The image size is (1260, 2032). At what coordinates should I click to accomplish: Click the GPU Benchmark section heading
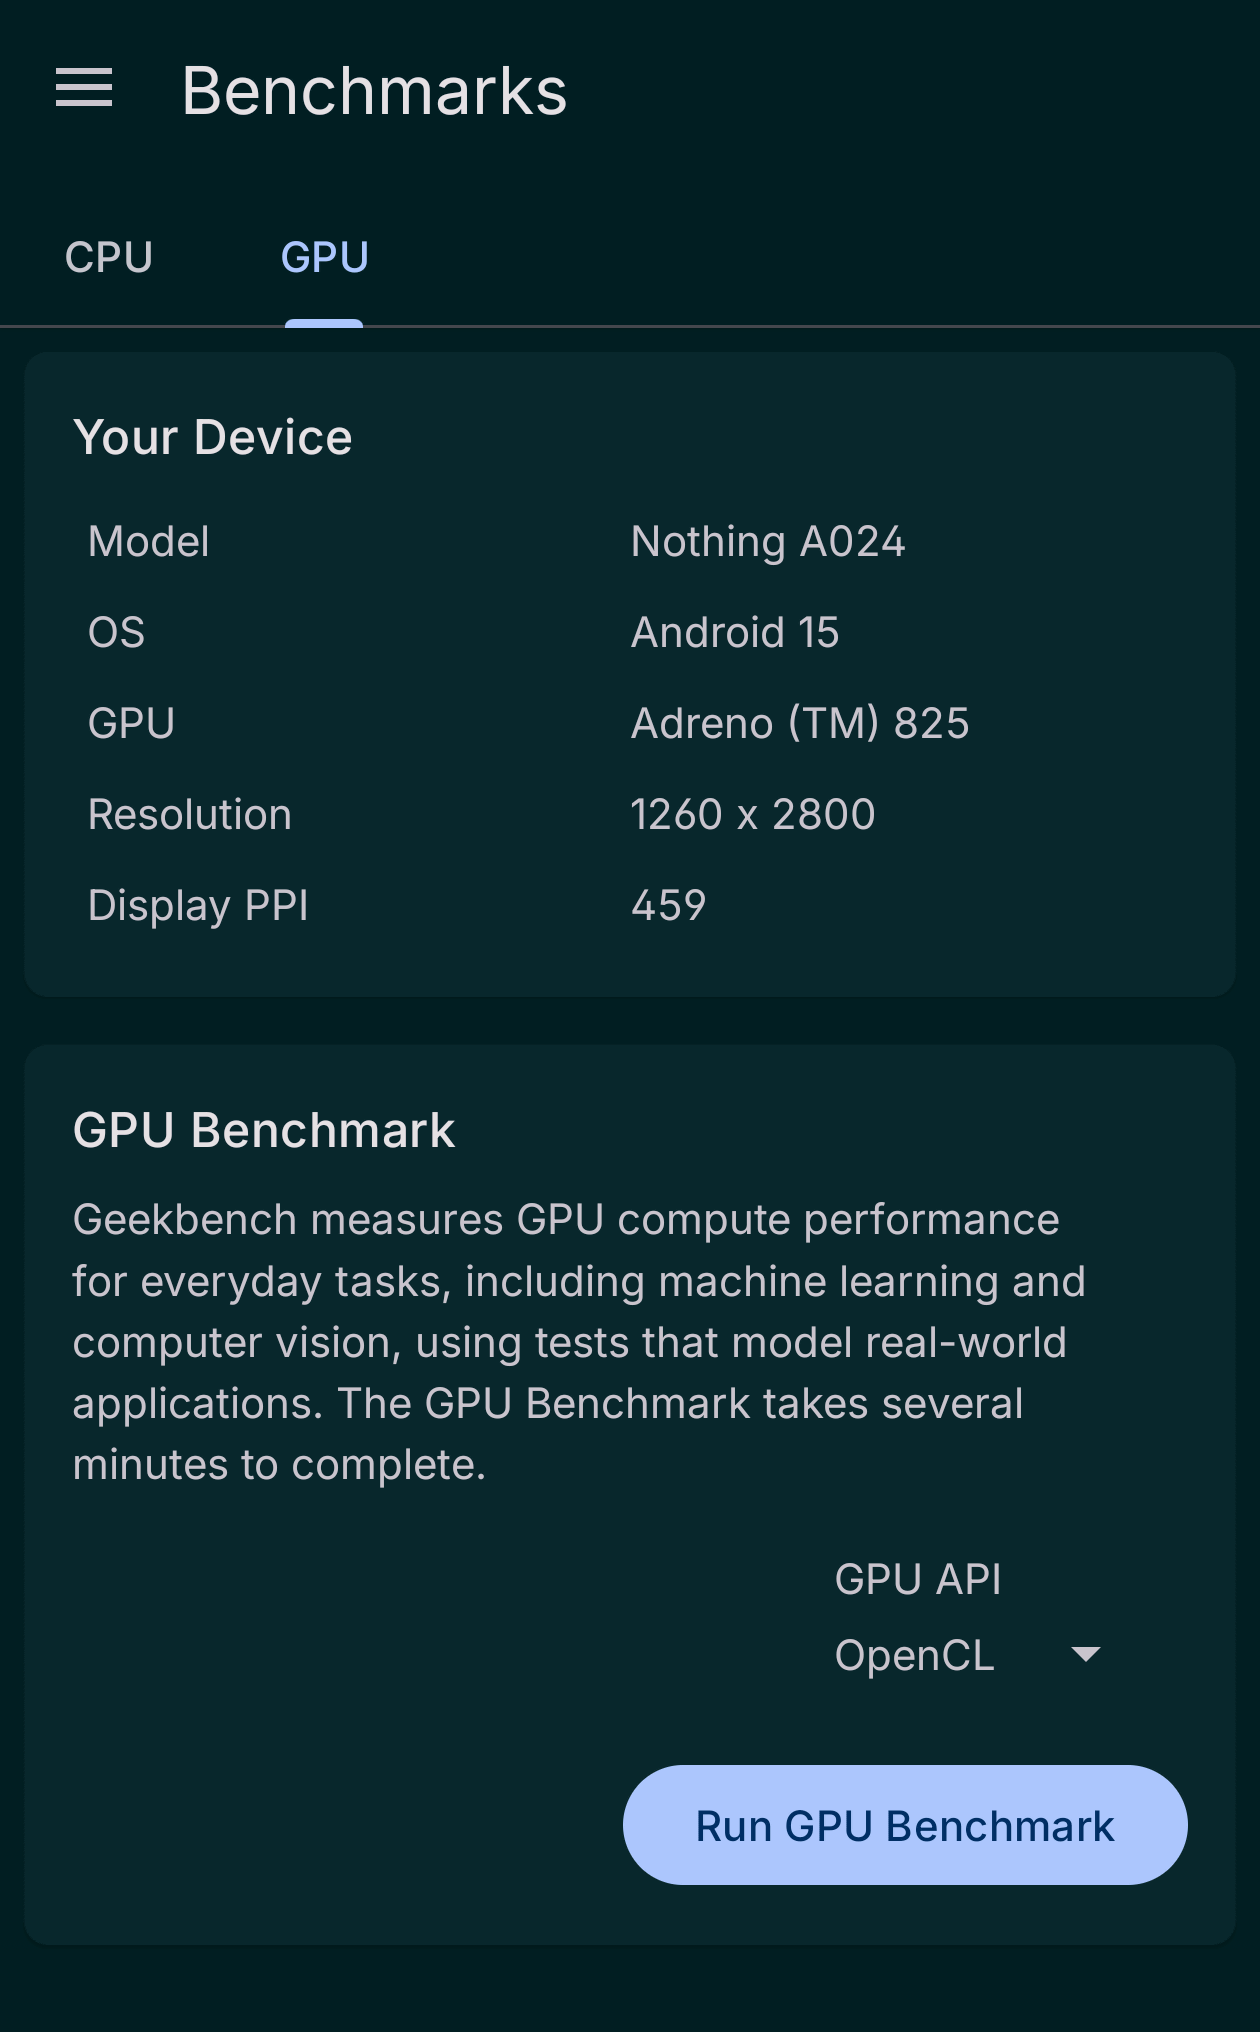(x=263, y=1131)
